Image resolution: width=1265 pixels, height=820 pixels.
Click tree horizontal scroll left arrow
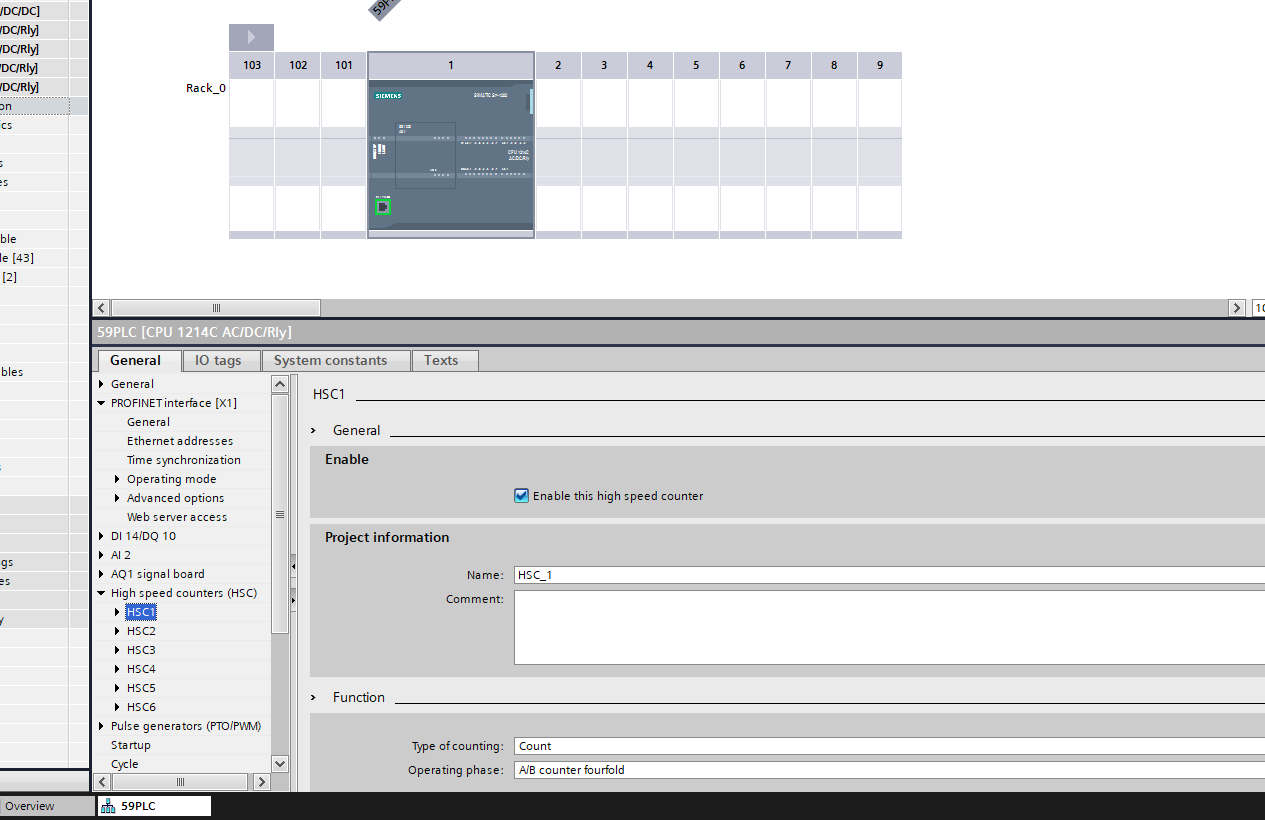(101, 782)
